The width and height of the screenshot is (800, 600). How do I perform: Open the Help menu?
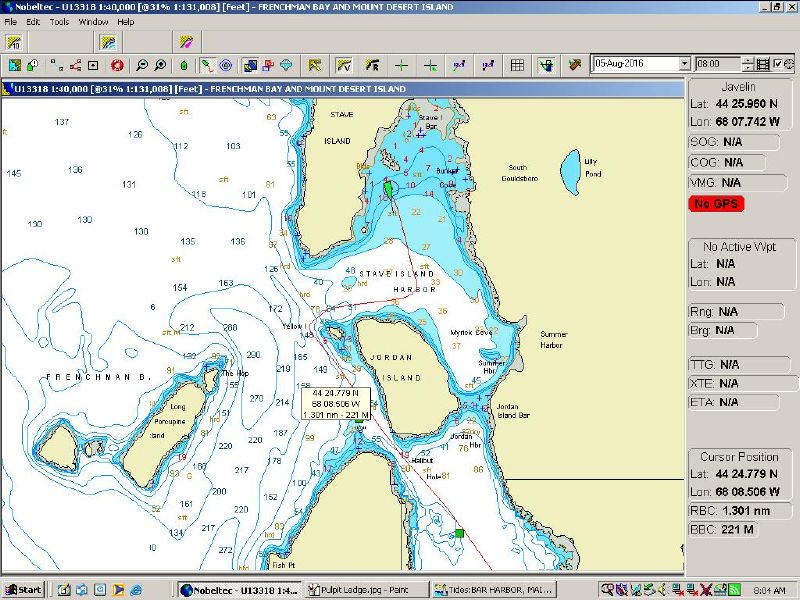[x=126, y=21]
